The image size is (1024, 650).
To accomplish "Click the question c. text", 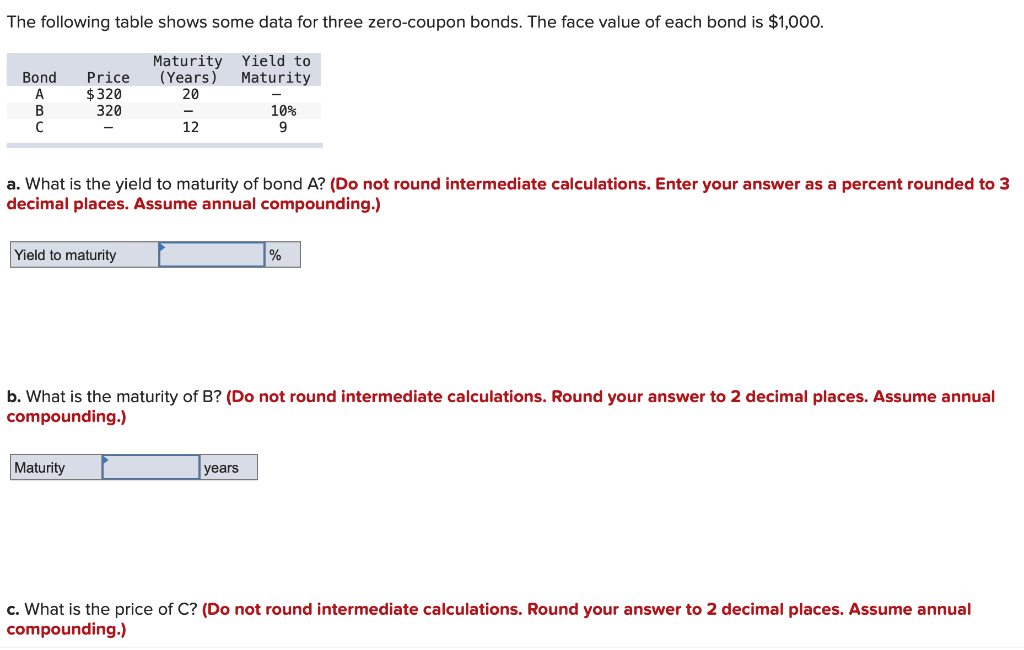I will pos(100,609).
